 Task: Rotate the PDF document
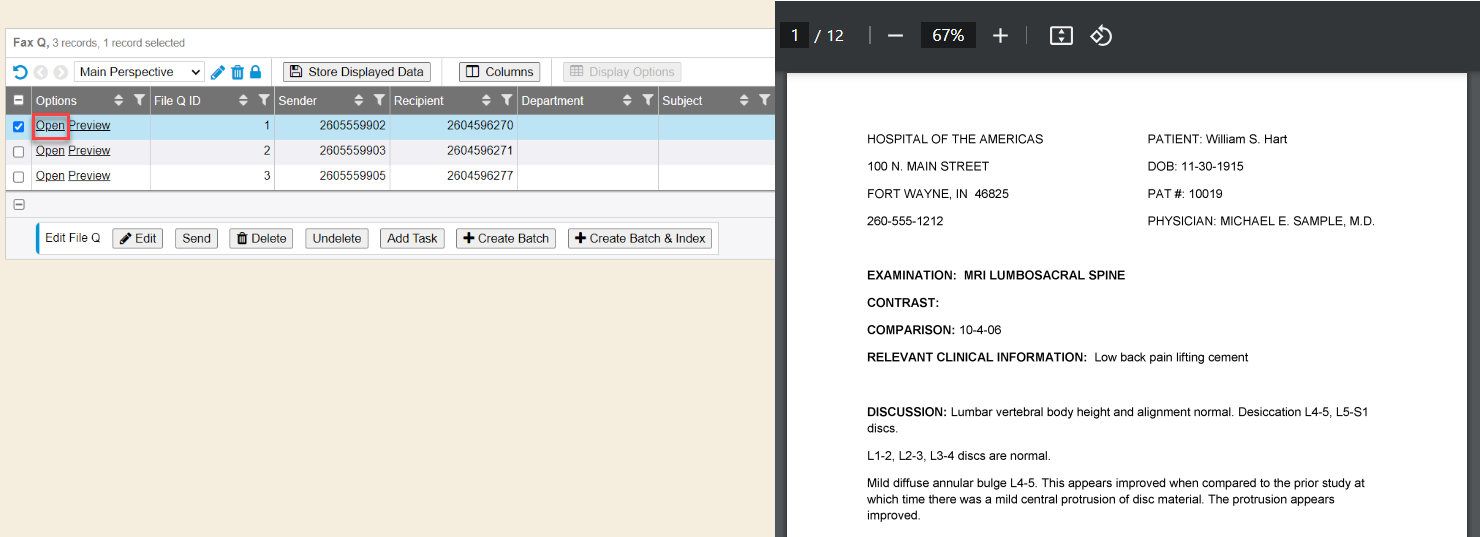pos(1101,36)
